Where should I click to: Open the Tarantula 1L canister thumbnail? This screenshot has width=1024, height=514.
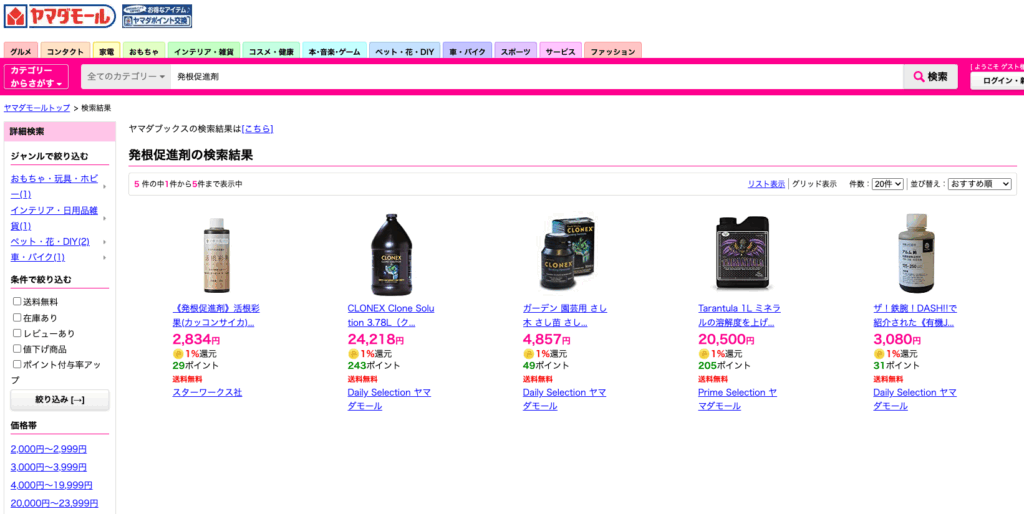(x=741, y=253)
